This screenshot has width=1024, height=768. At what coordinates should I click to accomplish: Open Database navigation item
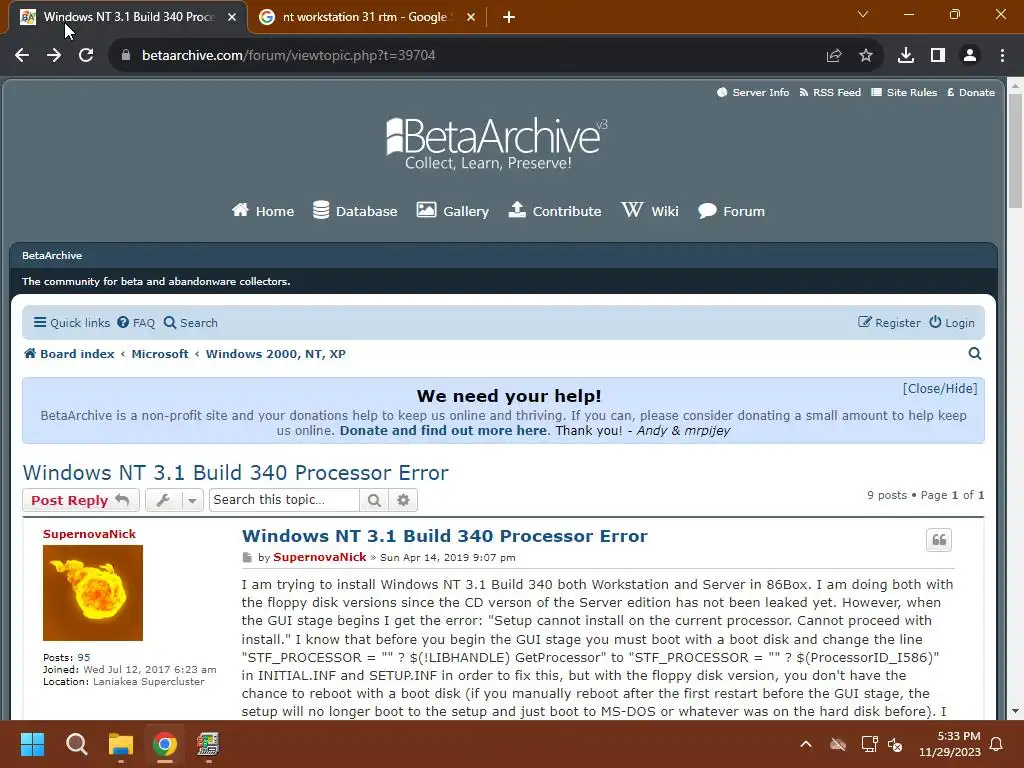355,211
